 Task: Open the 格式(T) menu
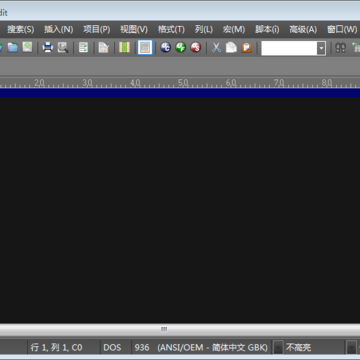click(171, 29)
